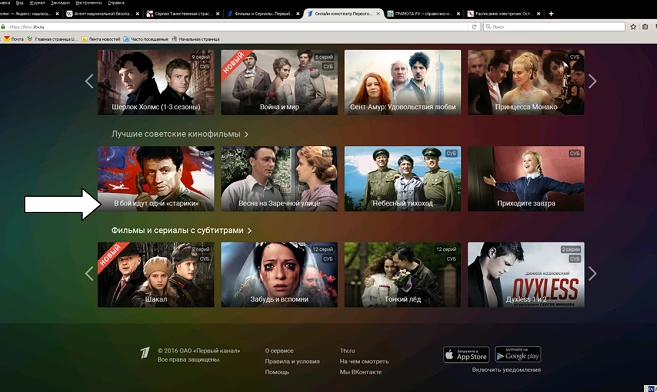Open a new browser tab with plus icon
657x392 pixels.
click(551, 13)
